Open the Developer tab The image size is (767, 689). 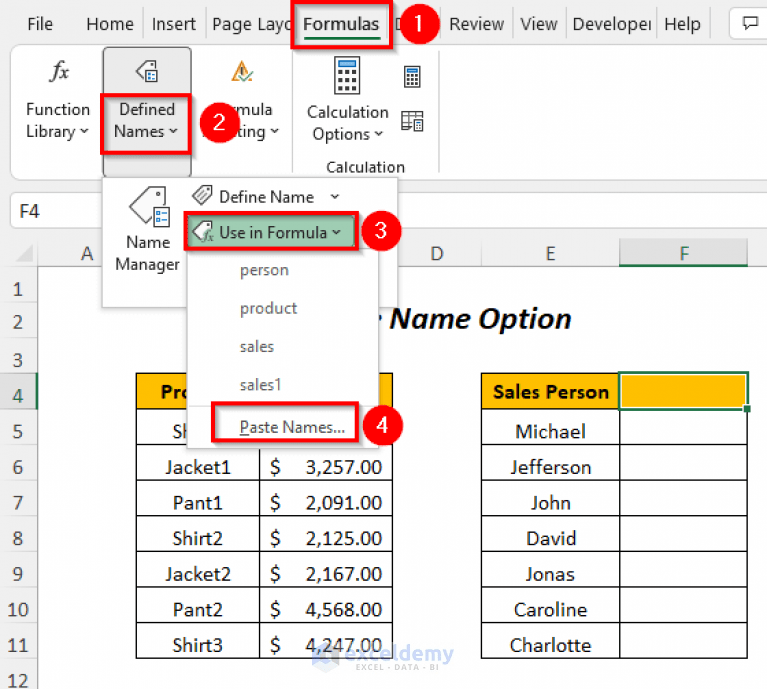[x=611, y=23]
